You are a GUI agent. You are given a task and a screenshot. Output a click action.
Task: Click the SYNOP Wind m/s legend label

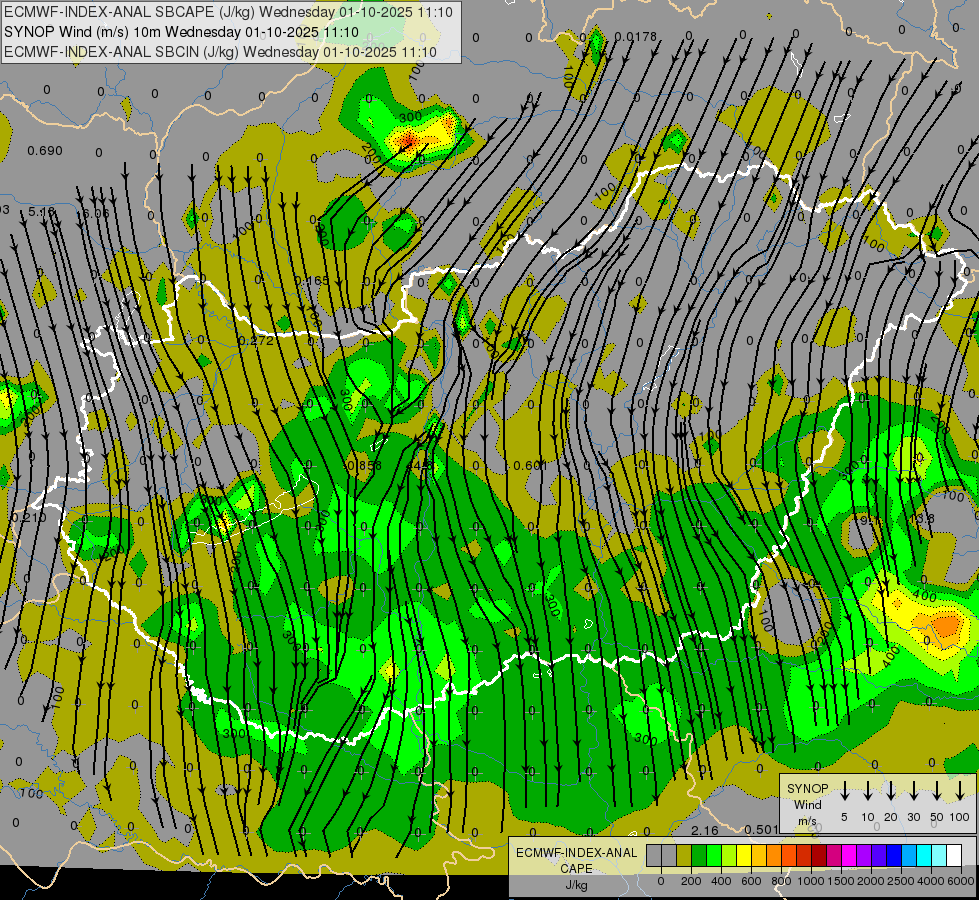coord(807,804)
